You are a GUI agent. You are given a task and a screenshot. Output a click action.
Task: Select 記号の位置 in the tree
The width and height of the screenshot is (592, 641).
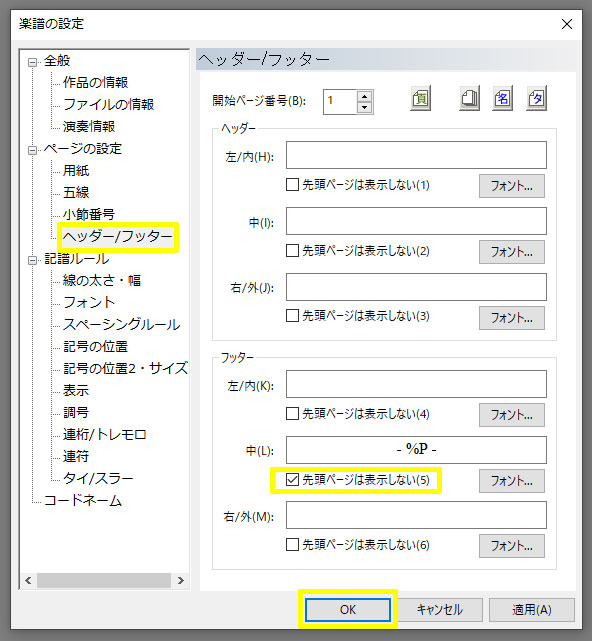click(95, 347)
